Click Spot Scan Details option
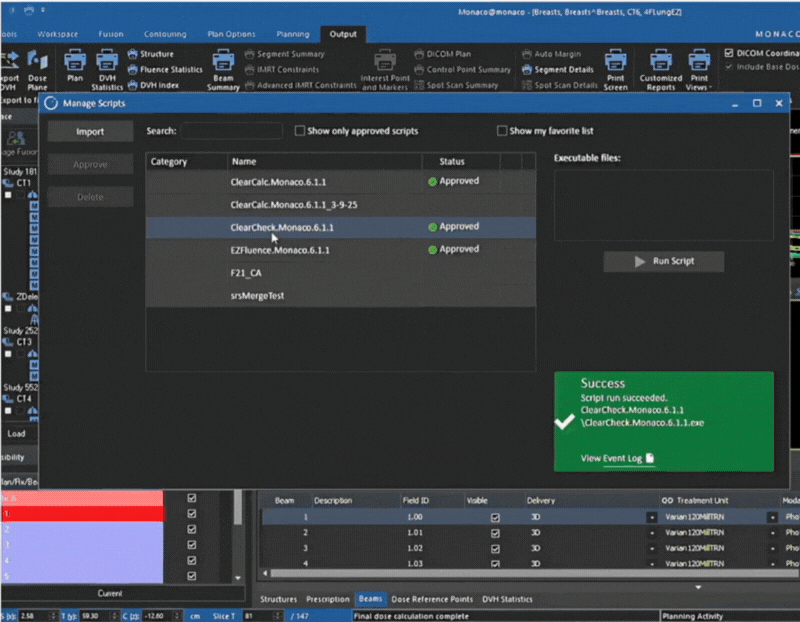 [560, 85]
